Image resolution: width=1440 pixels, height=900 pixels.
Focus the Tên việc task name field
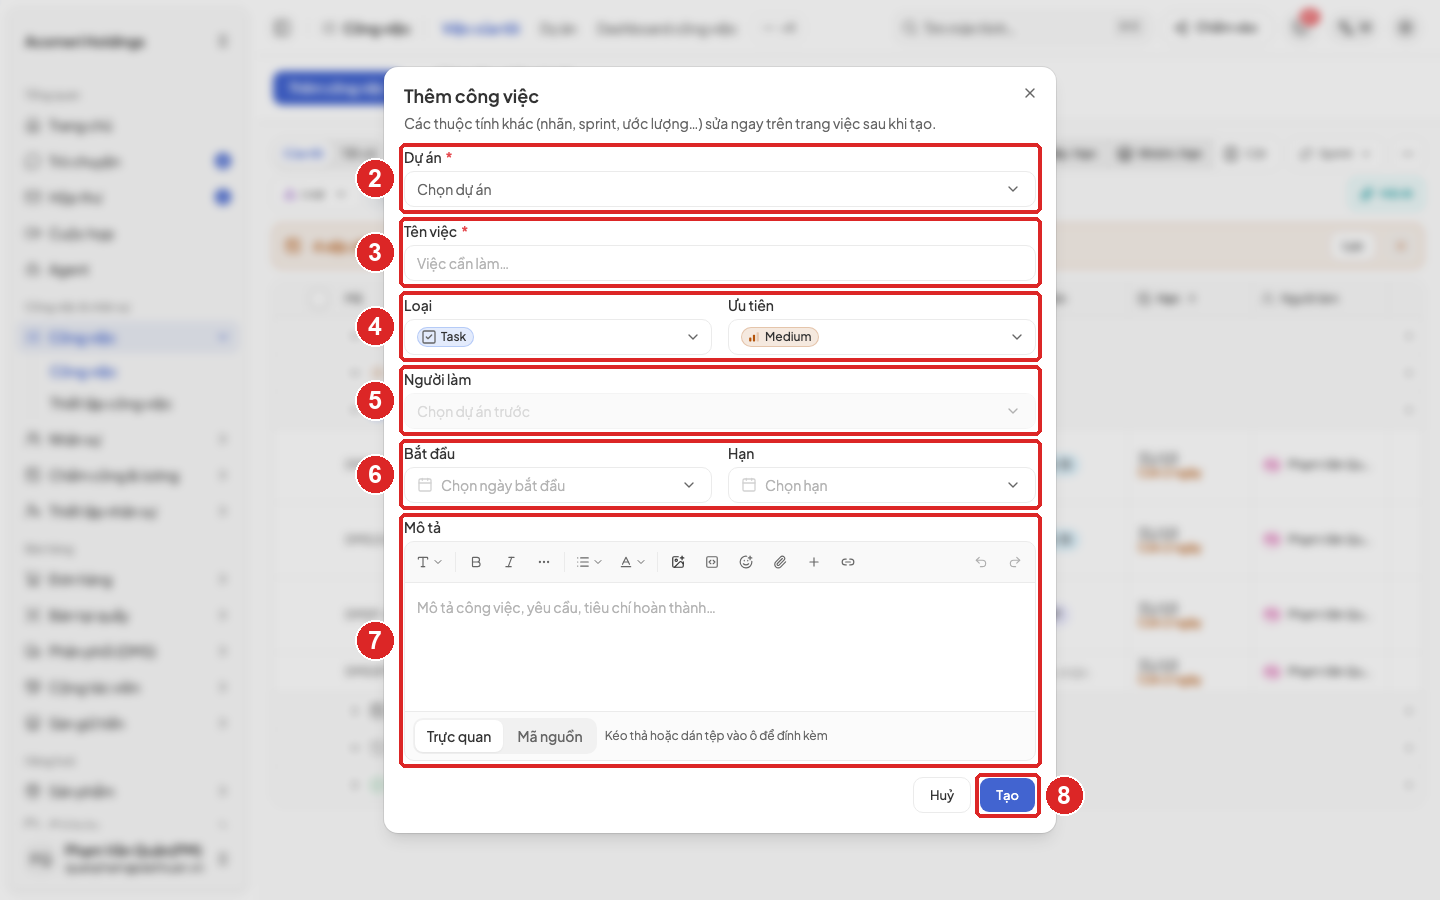point(720,264)
